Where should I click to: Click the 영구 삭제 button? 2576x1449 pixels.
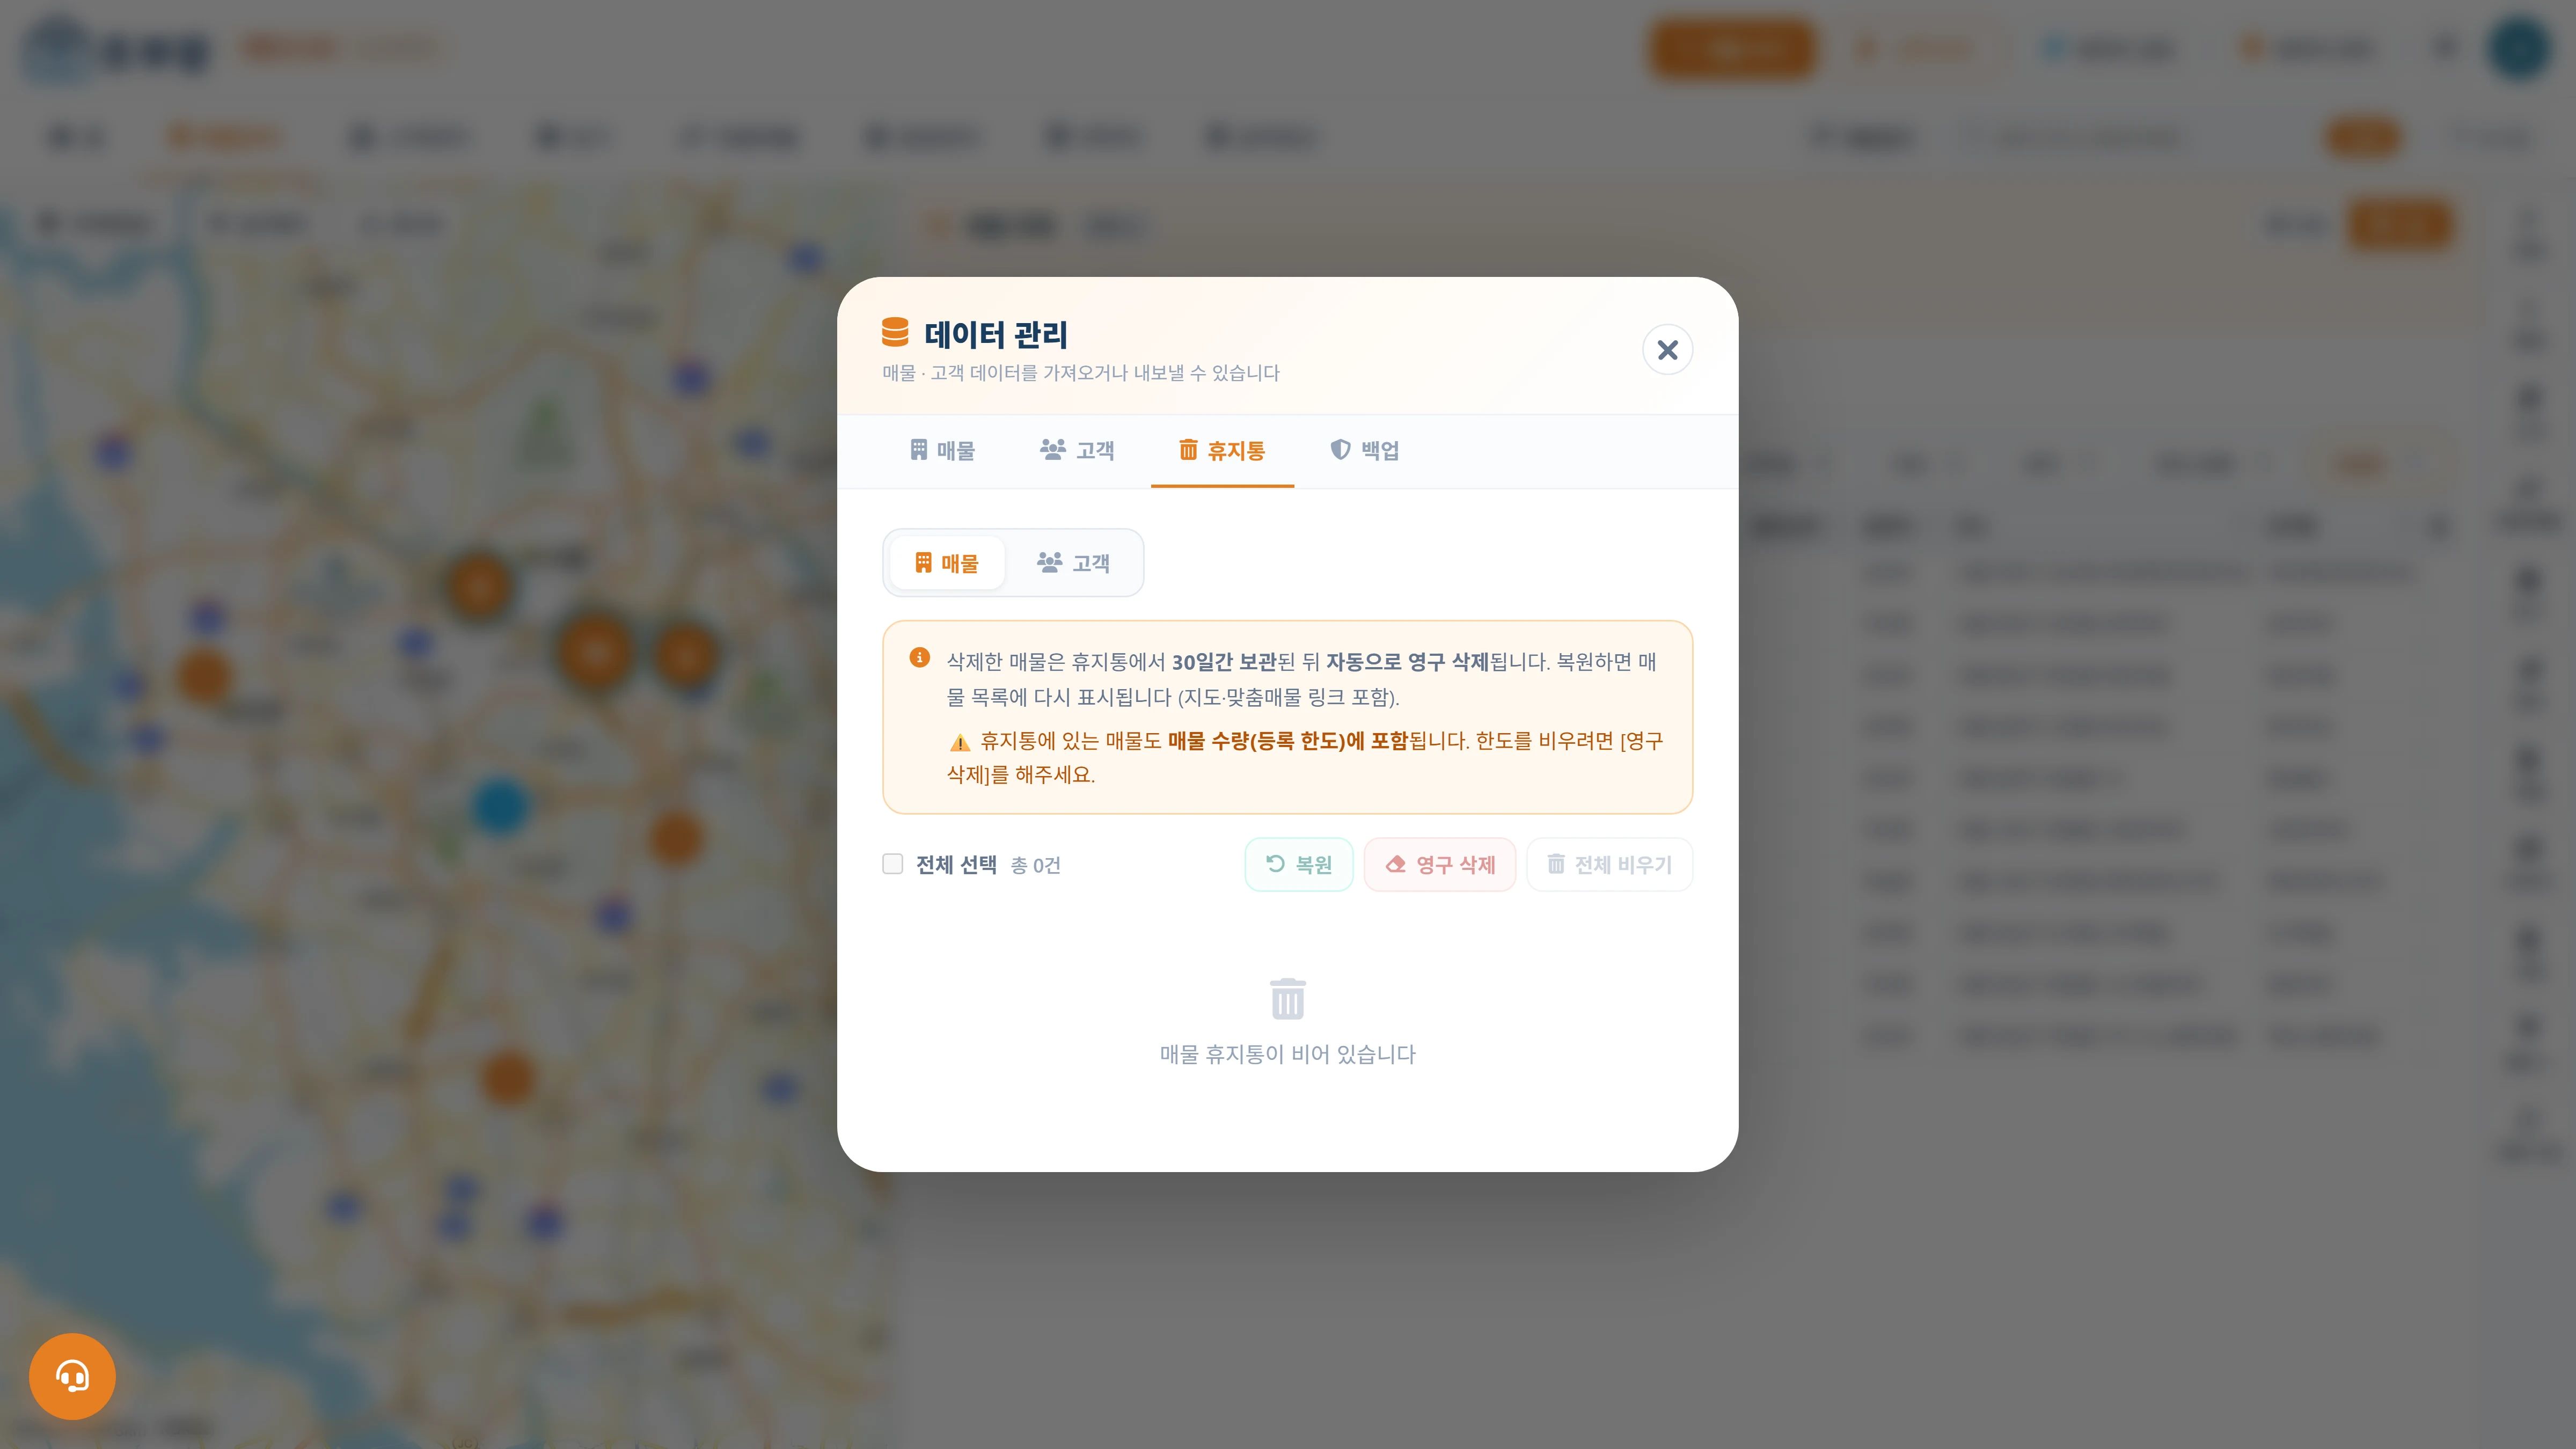pos(1440,864)
